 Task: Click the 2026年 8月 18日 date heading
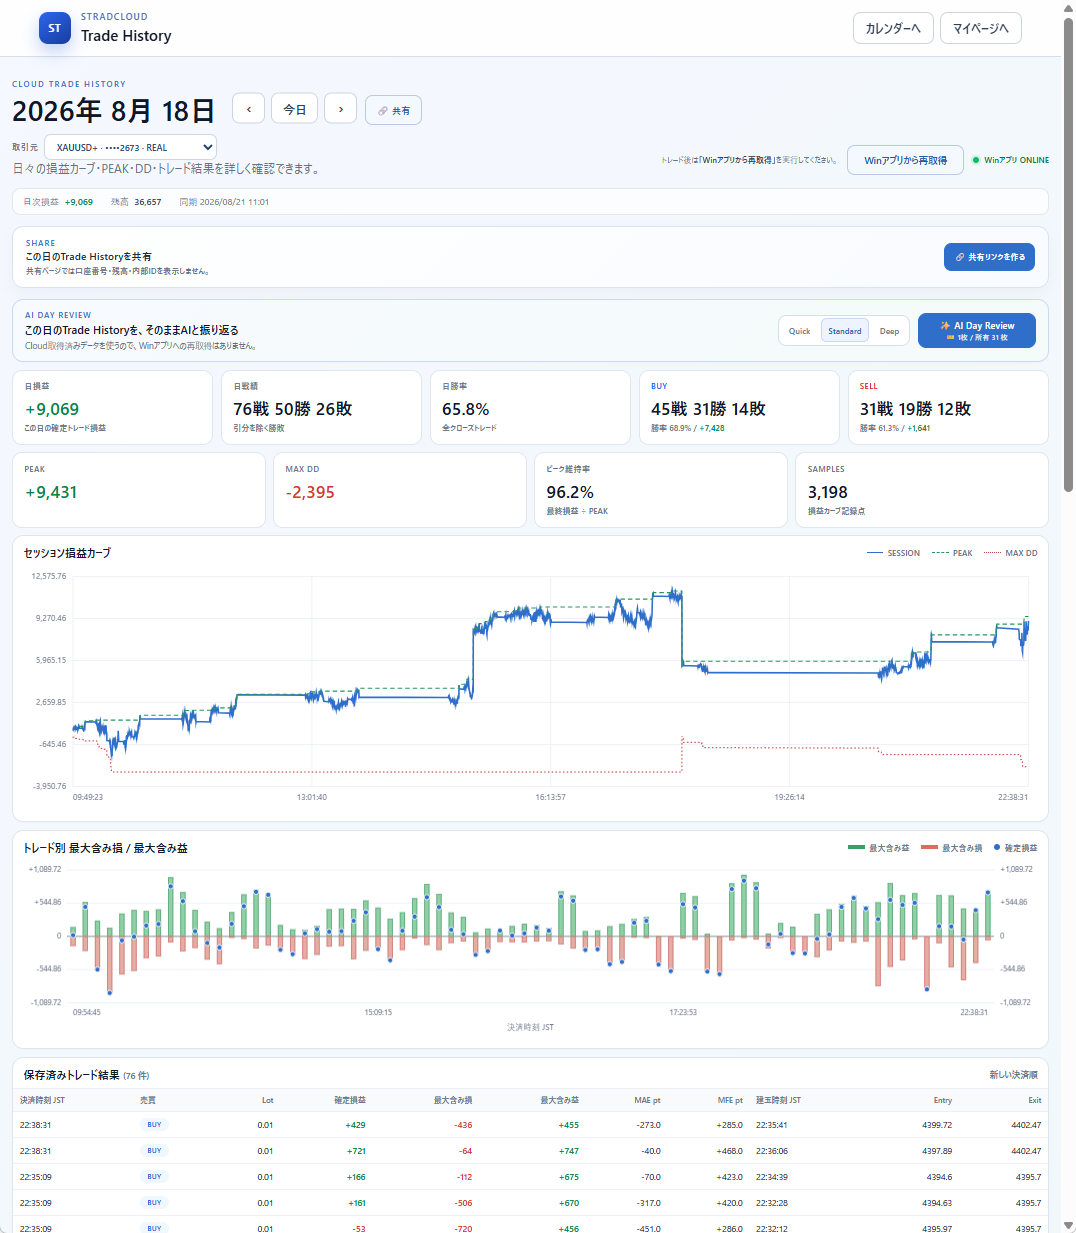pyautogui.click(x=113, y=110)
